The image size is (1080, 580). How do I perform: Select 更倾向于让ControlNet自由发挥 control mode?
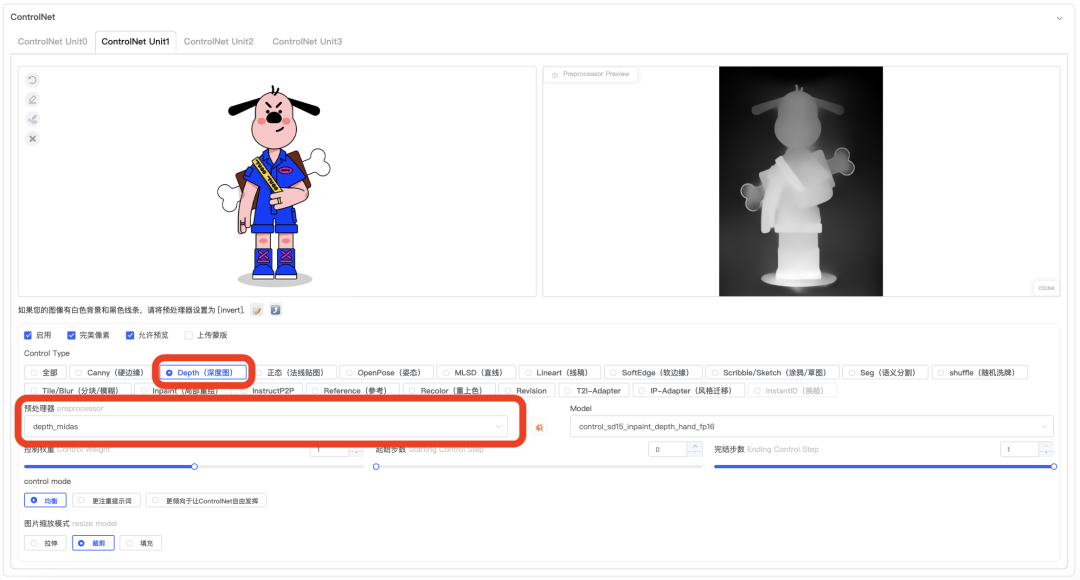coord(206,501)
